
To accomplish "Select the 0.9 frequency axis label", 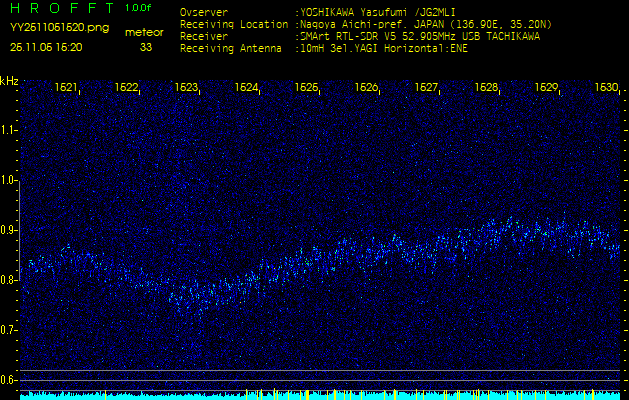I will (9, 230).
